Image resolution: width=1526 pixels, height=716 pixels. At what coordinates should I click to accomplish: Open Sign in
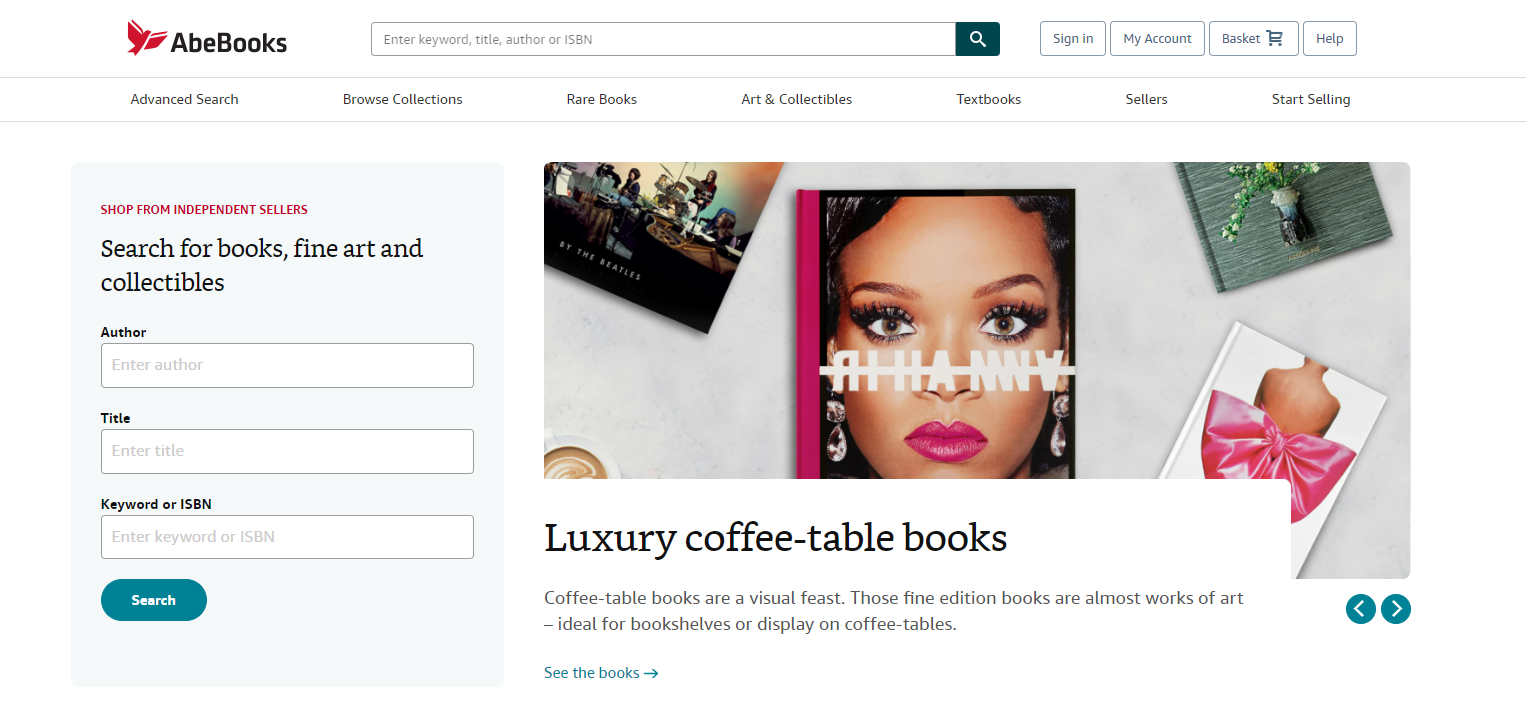pos(1072,38)
